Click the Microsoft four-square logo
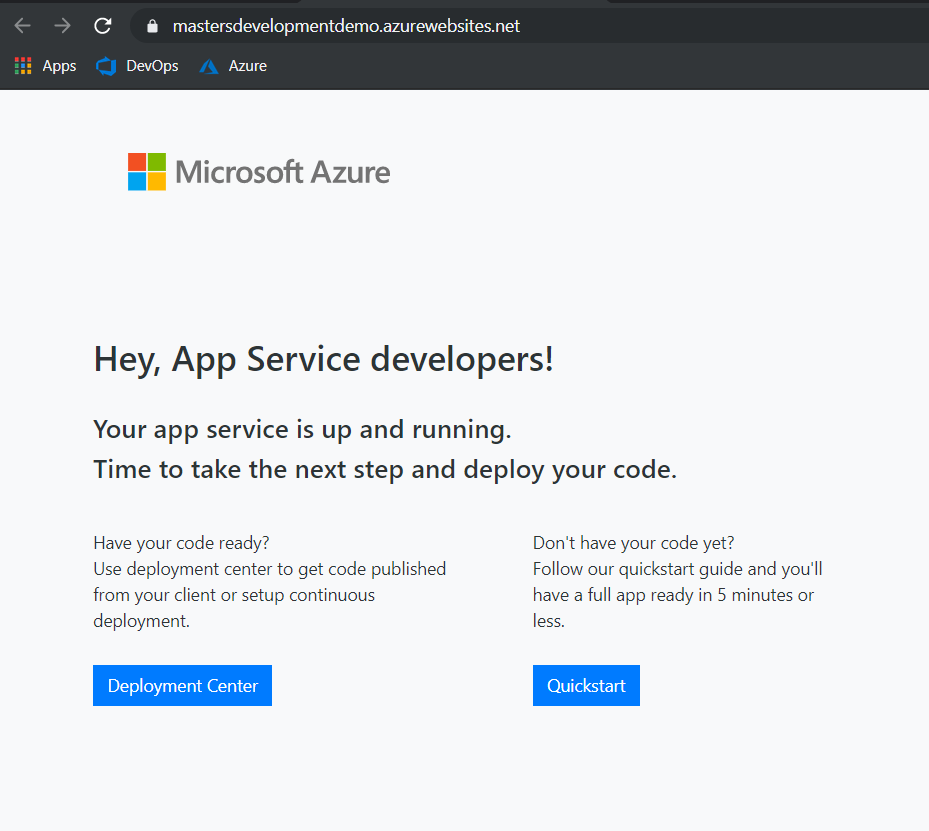The height and width of the screenshot is (831, 929). pos(146,172)
